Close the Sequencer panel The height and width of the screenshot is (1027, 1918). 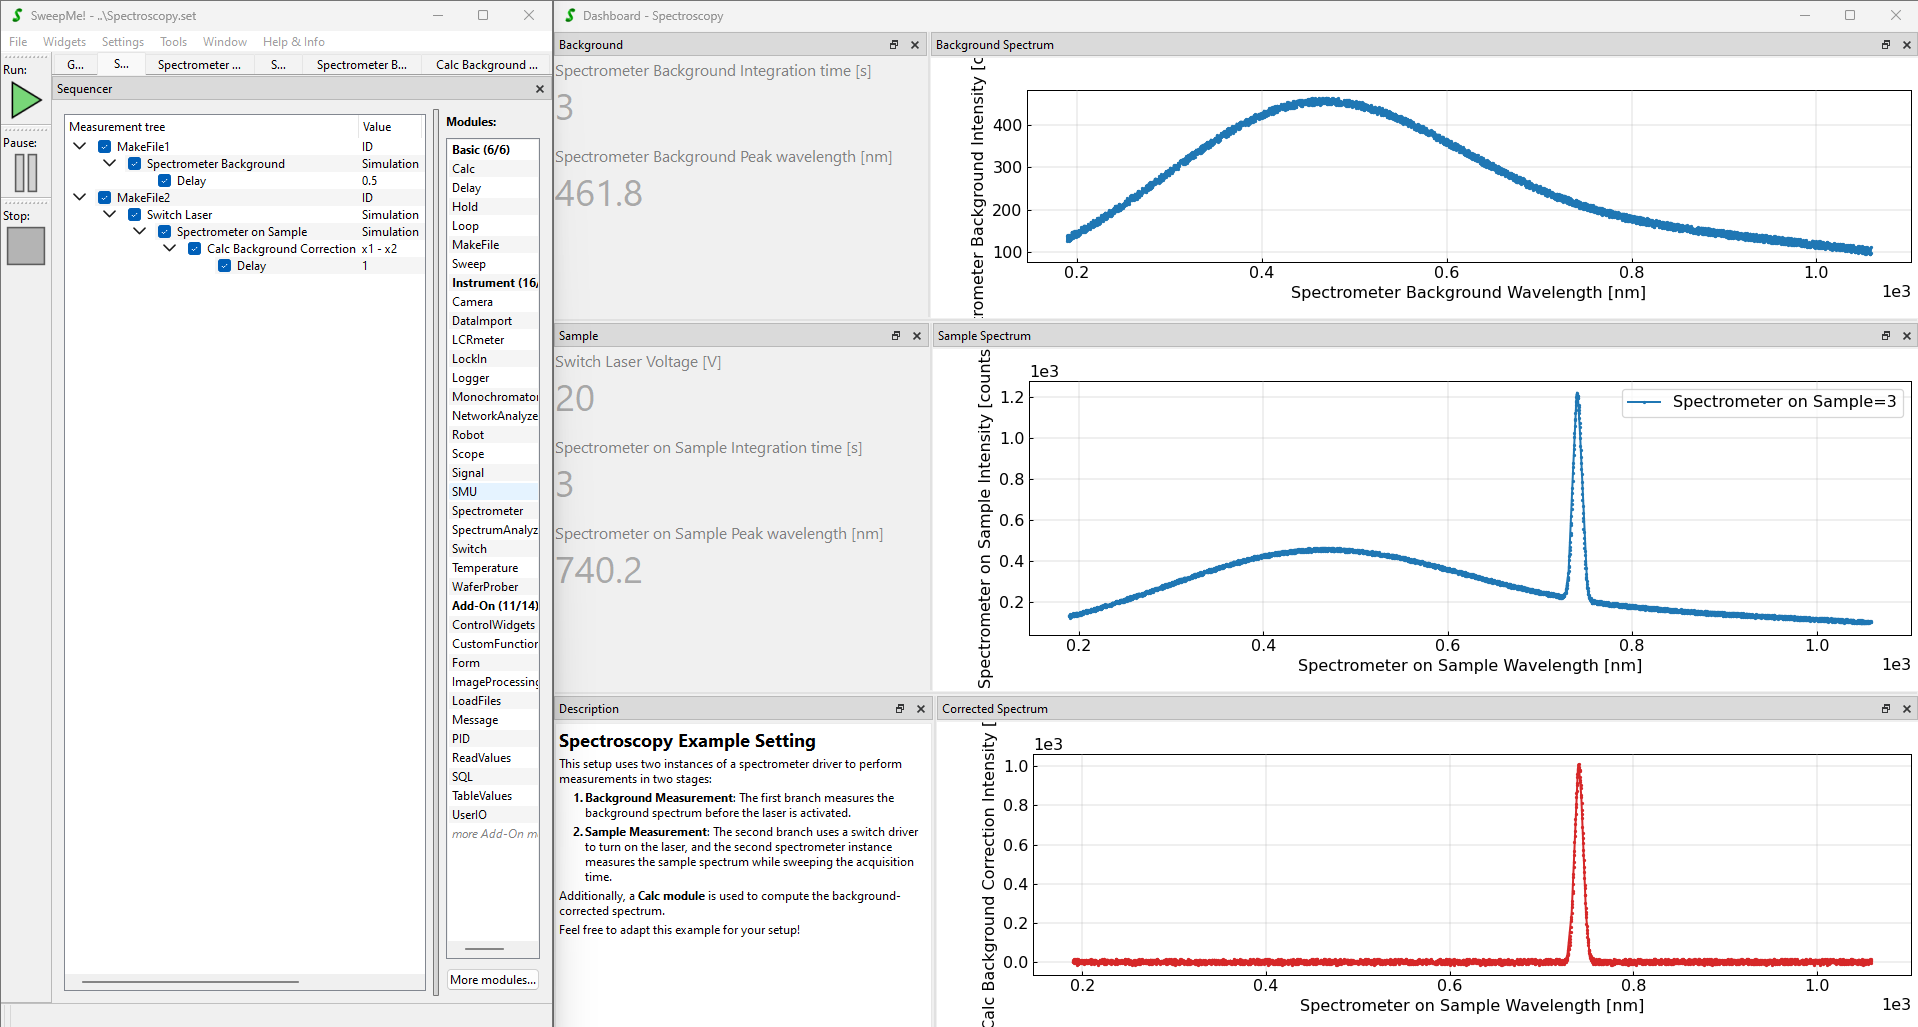(x=540, y=89)
